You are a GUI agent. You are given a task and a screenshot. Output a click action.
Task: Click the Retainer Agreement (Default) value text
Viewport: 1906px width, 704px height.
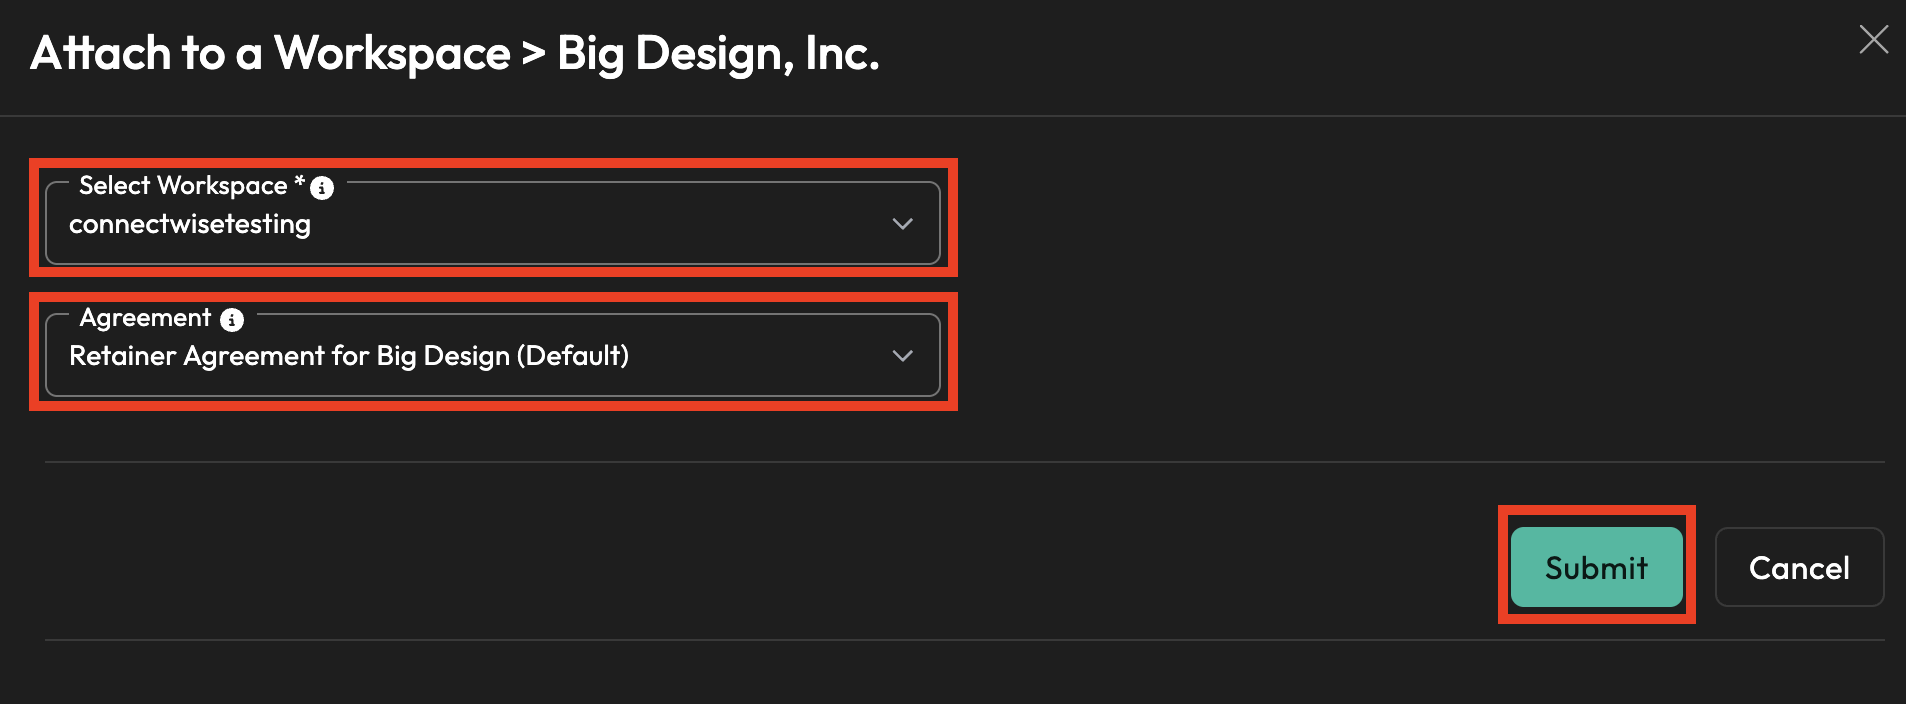(349, 356)
